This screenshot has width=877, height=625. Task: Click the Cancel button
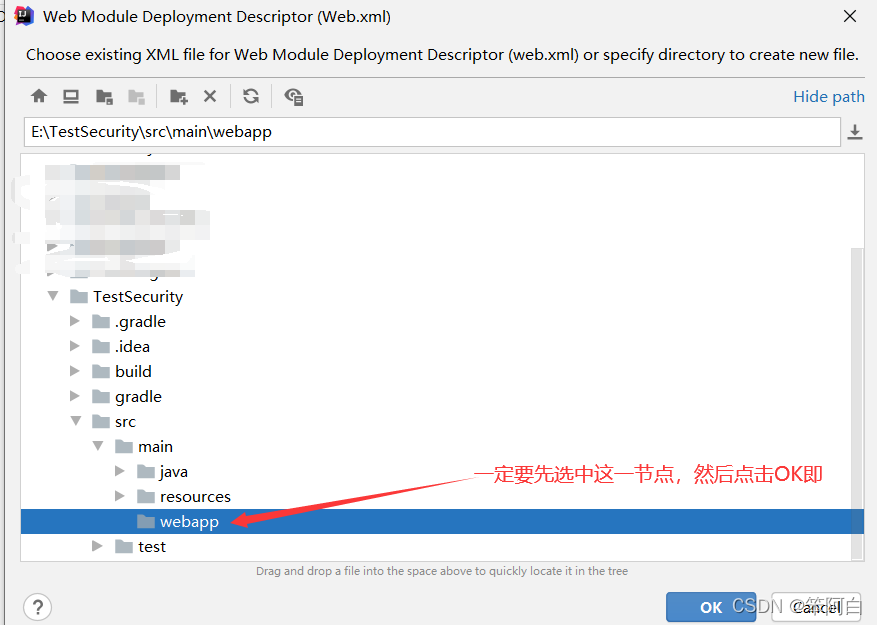tap(816, 607)
